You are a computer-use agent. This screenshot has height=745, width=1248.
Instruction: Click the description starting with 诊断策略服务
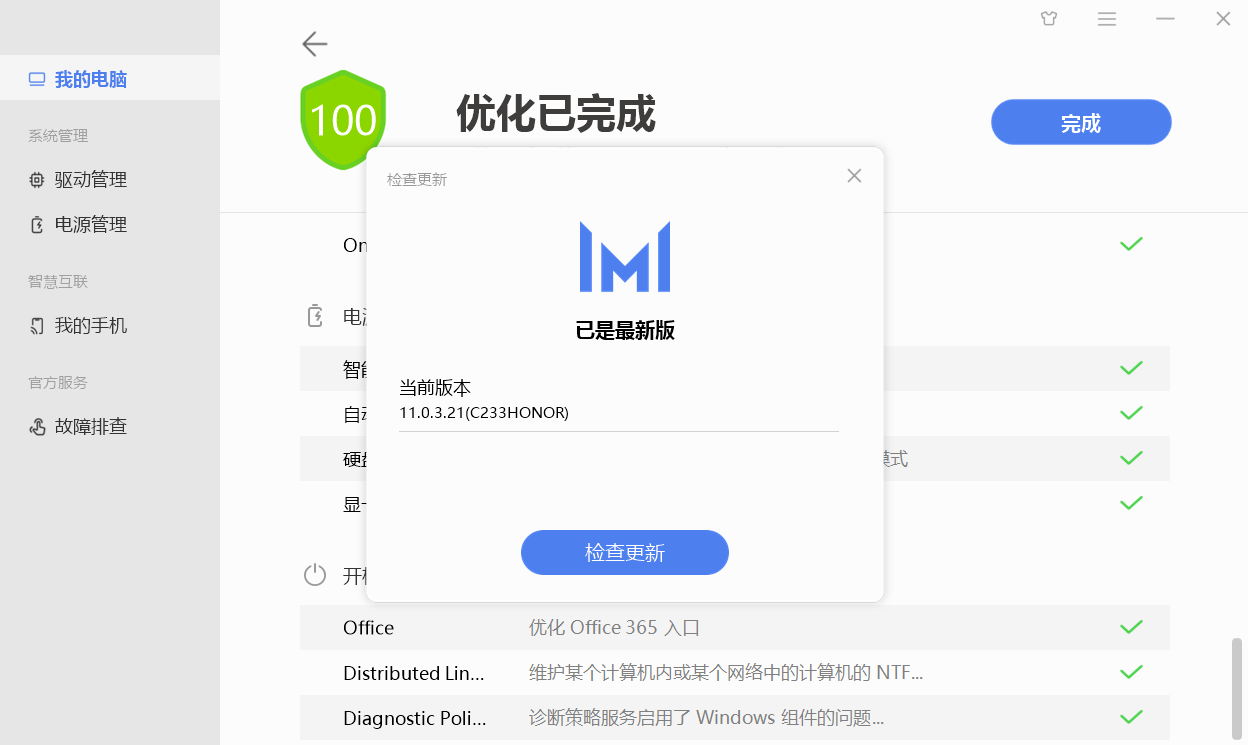point(707,718)
